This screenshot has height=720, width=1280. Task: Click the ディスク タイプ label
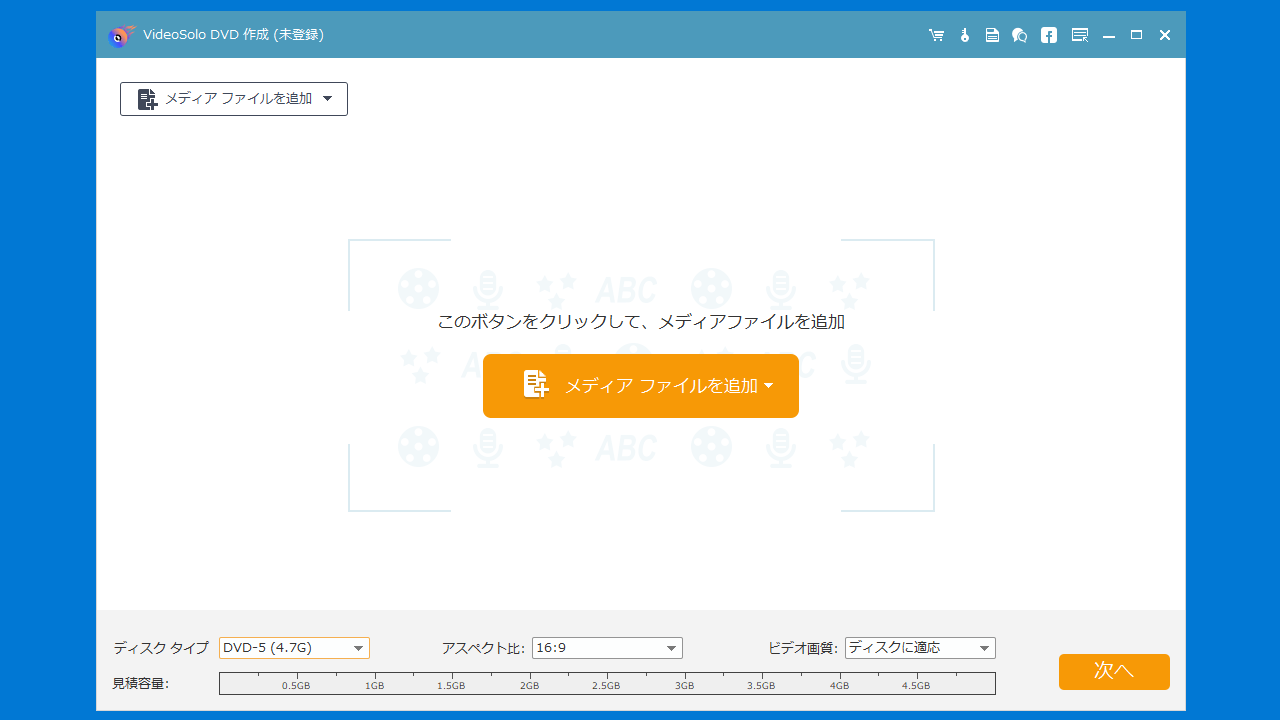(161, 648)
